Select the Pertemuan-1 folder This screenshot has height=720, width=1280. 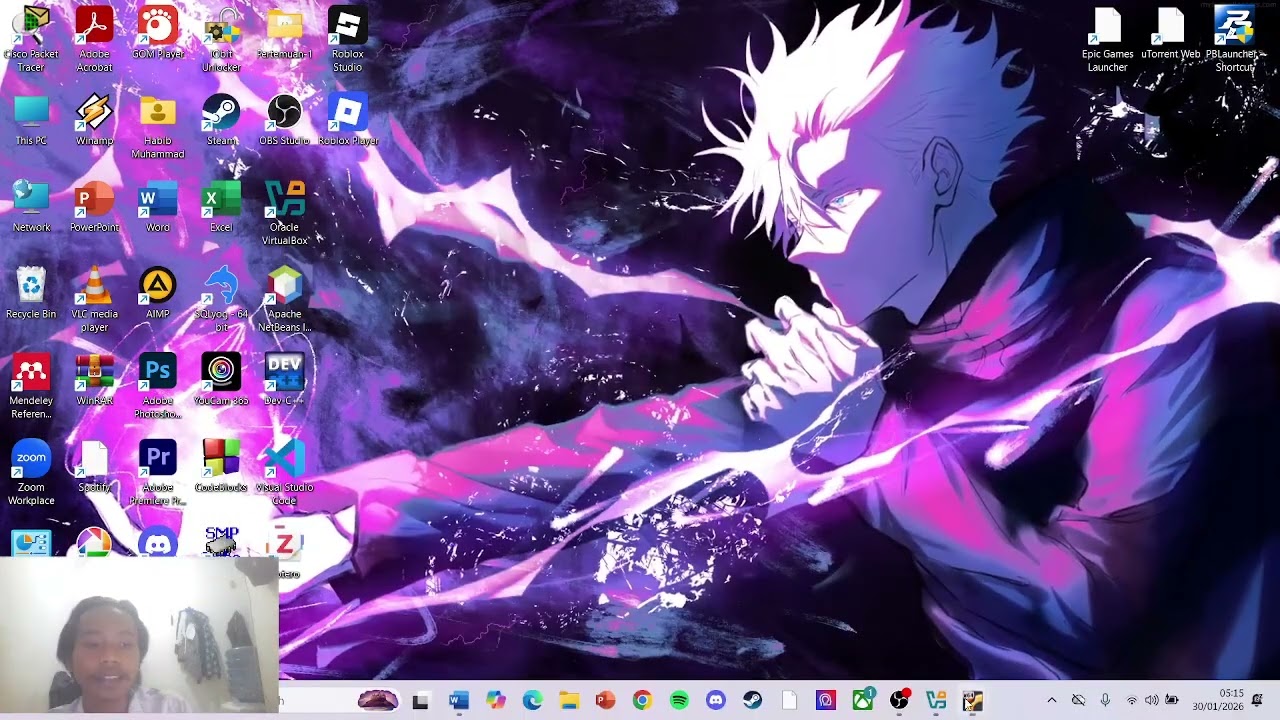click(284, 33)
